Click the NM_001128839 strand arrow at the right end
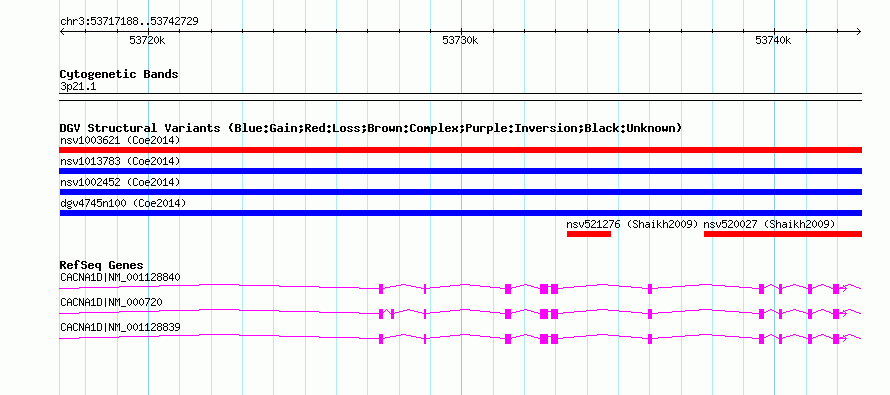 tap(844, 339)
